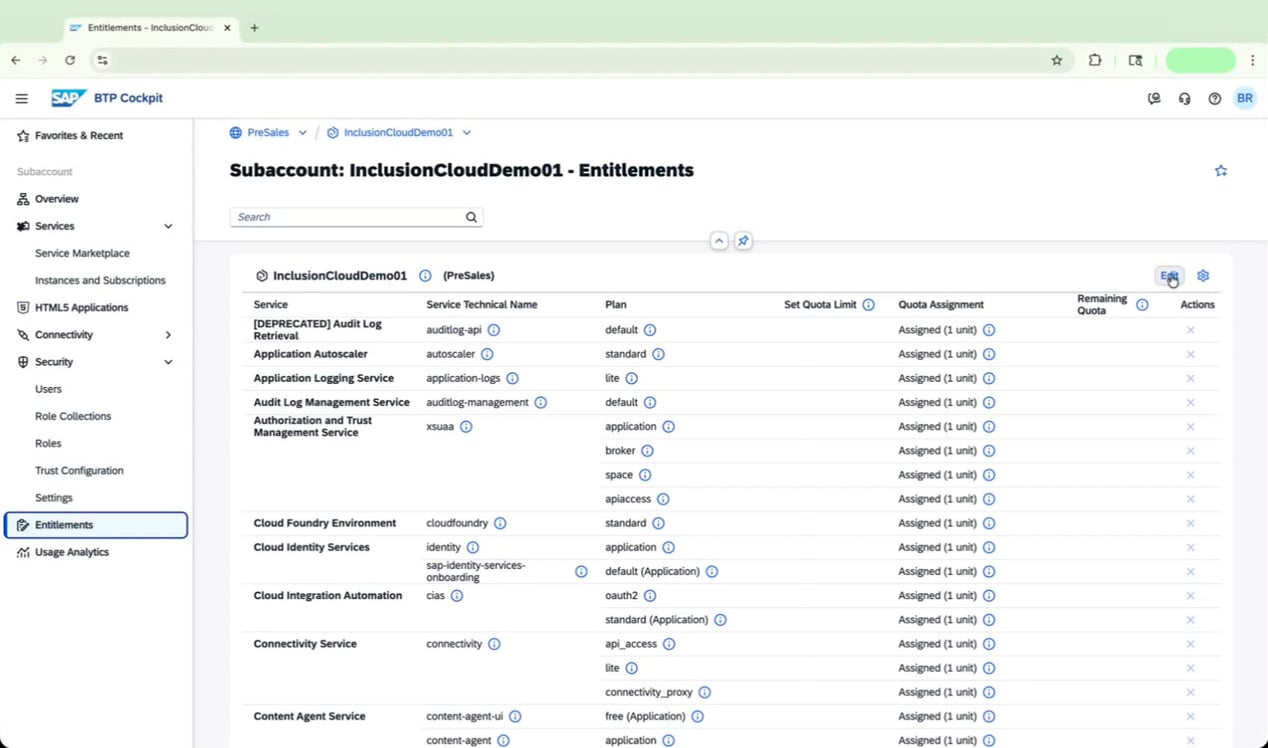This screenshot has height=748, width=1268.
Task: Remove the Audit Log Management Service entitlement
Action: point(1190,402)
